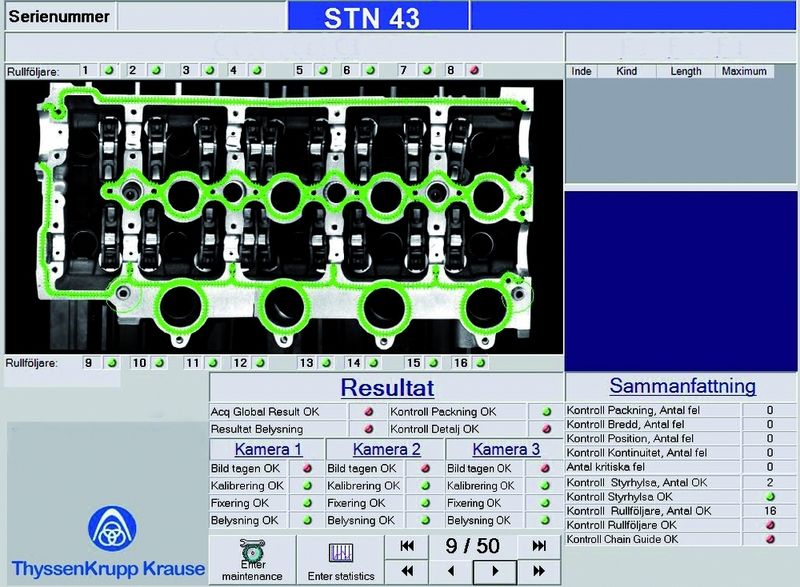Click the Rullföljare 15 green status indicator
This screenshot has width=800, height=587.
pyautogui.click(x=434, y=363)
